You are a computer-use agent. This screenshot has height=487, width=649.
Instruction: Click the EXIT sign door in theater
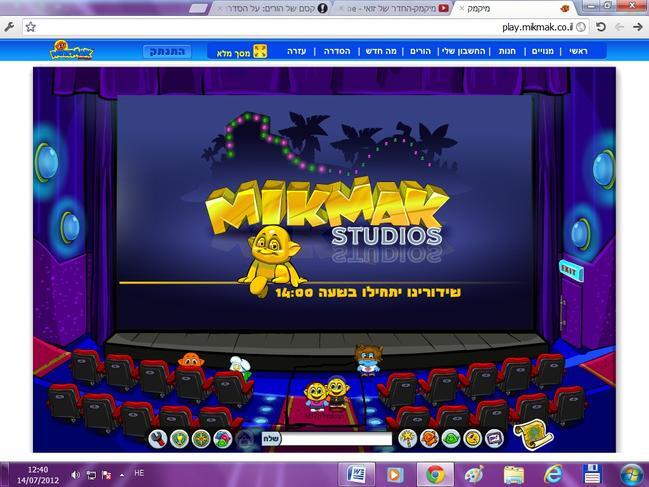tap(571, 270)
